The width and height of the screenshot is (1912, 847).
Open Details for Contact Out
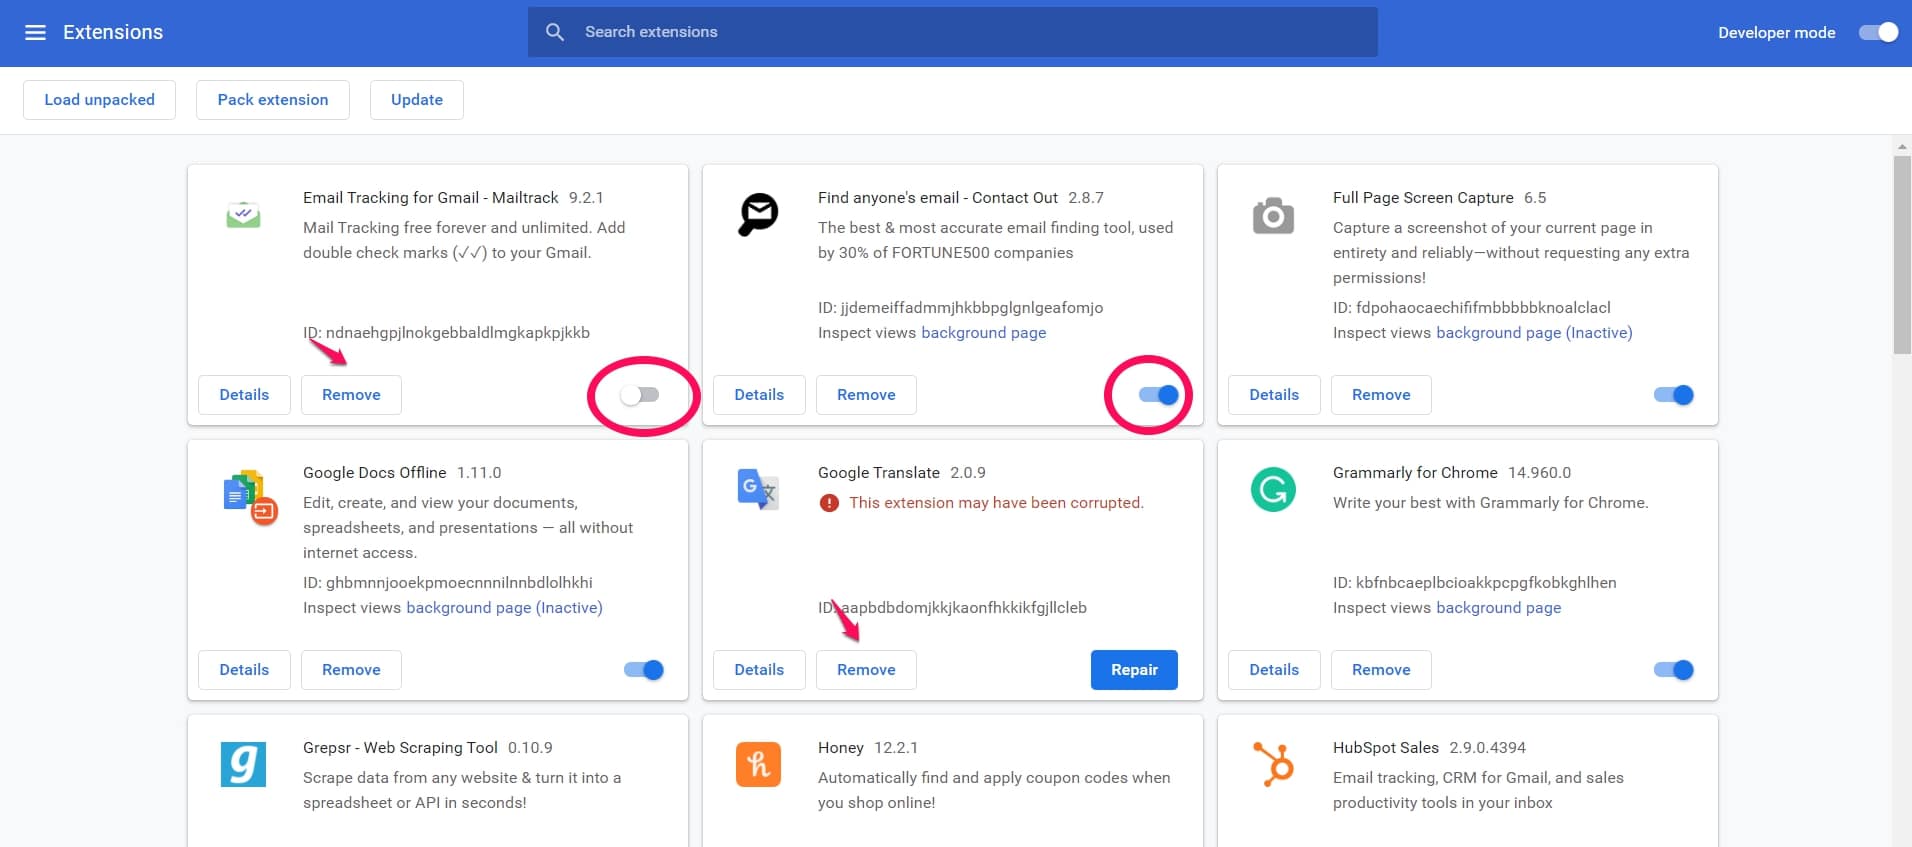click(x=759, y=395)
